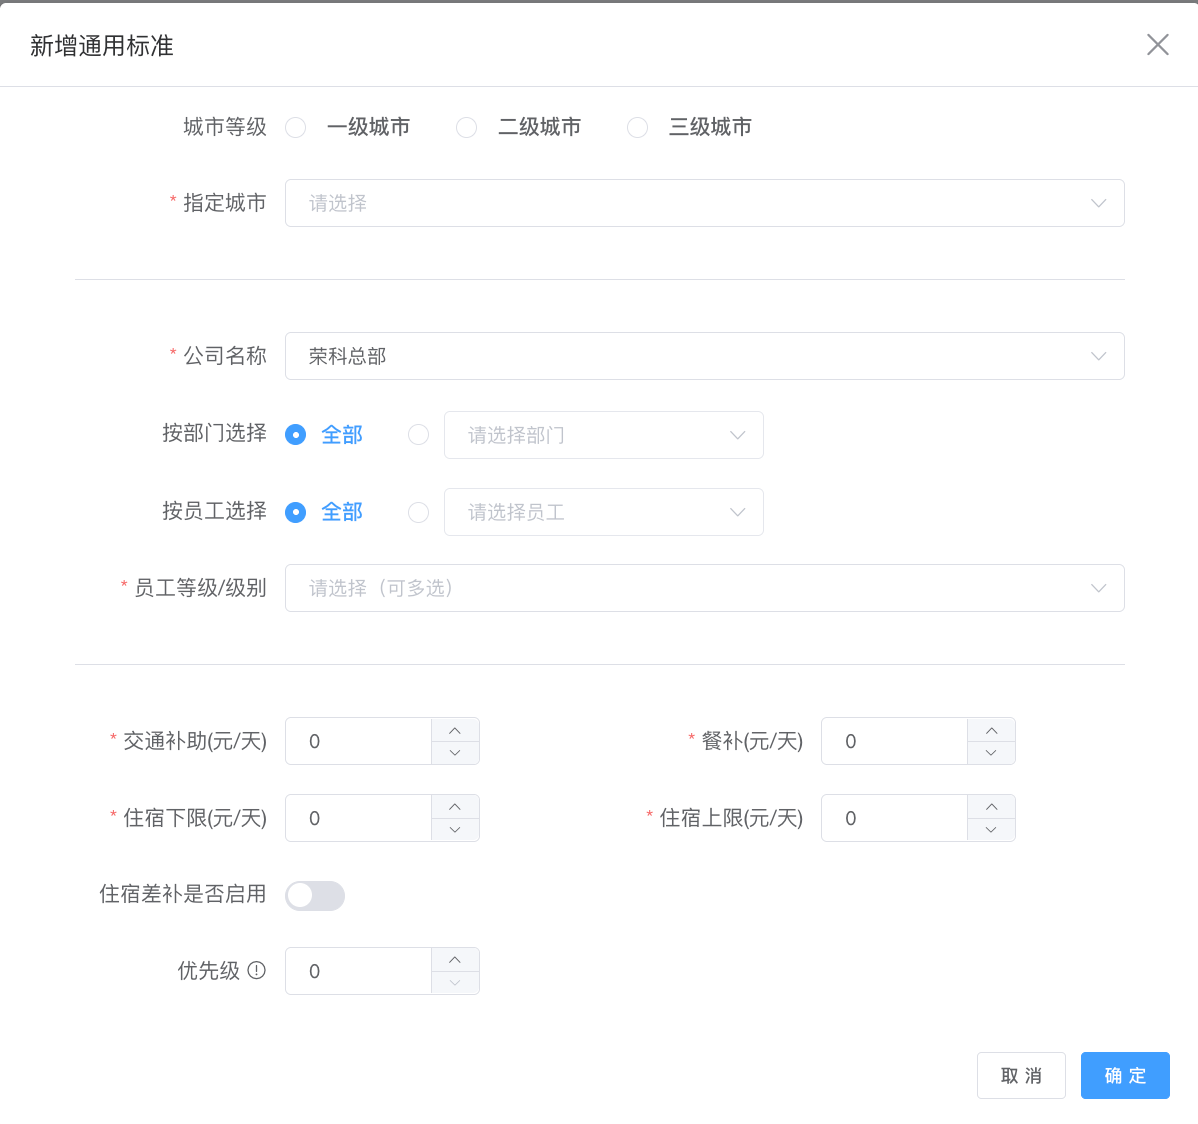Select the 一级城市 radio button
The height and width of the screenshot is (1124, 1198).
(x=296, y=128)
